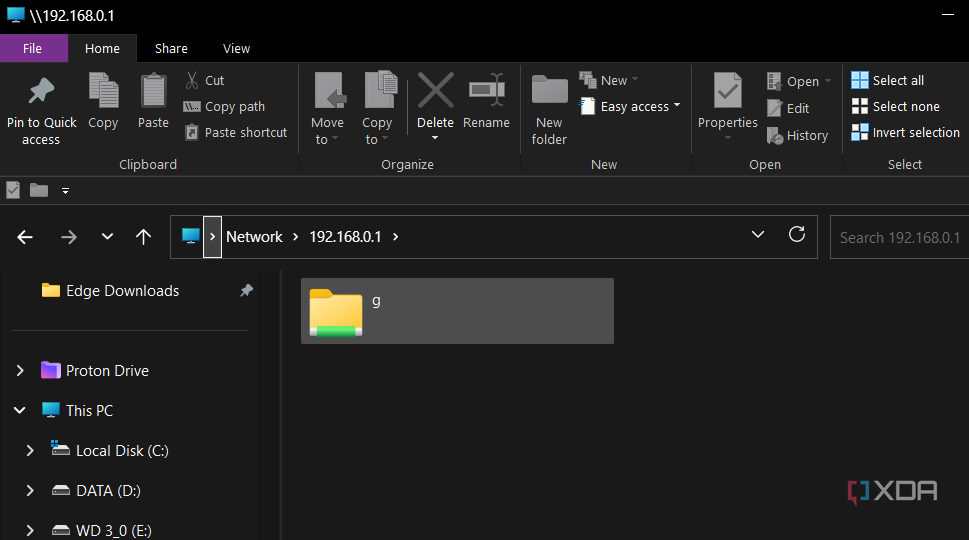Open address bar history dropdown
This screenshot has width=969, height=540.
[758, 235]
